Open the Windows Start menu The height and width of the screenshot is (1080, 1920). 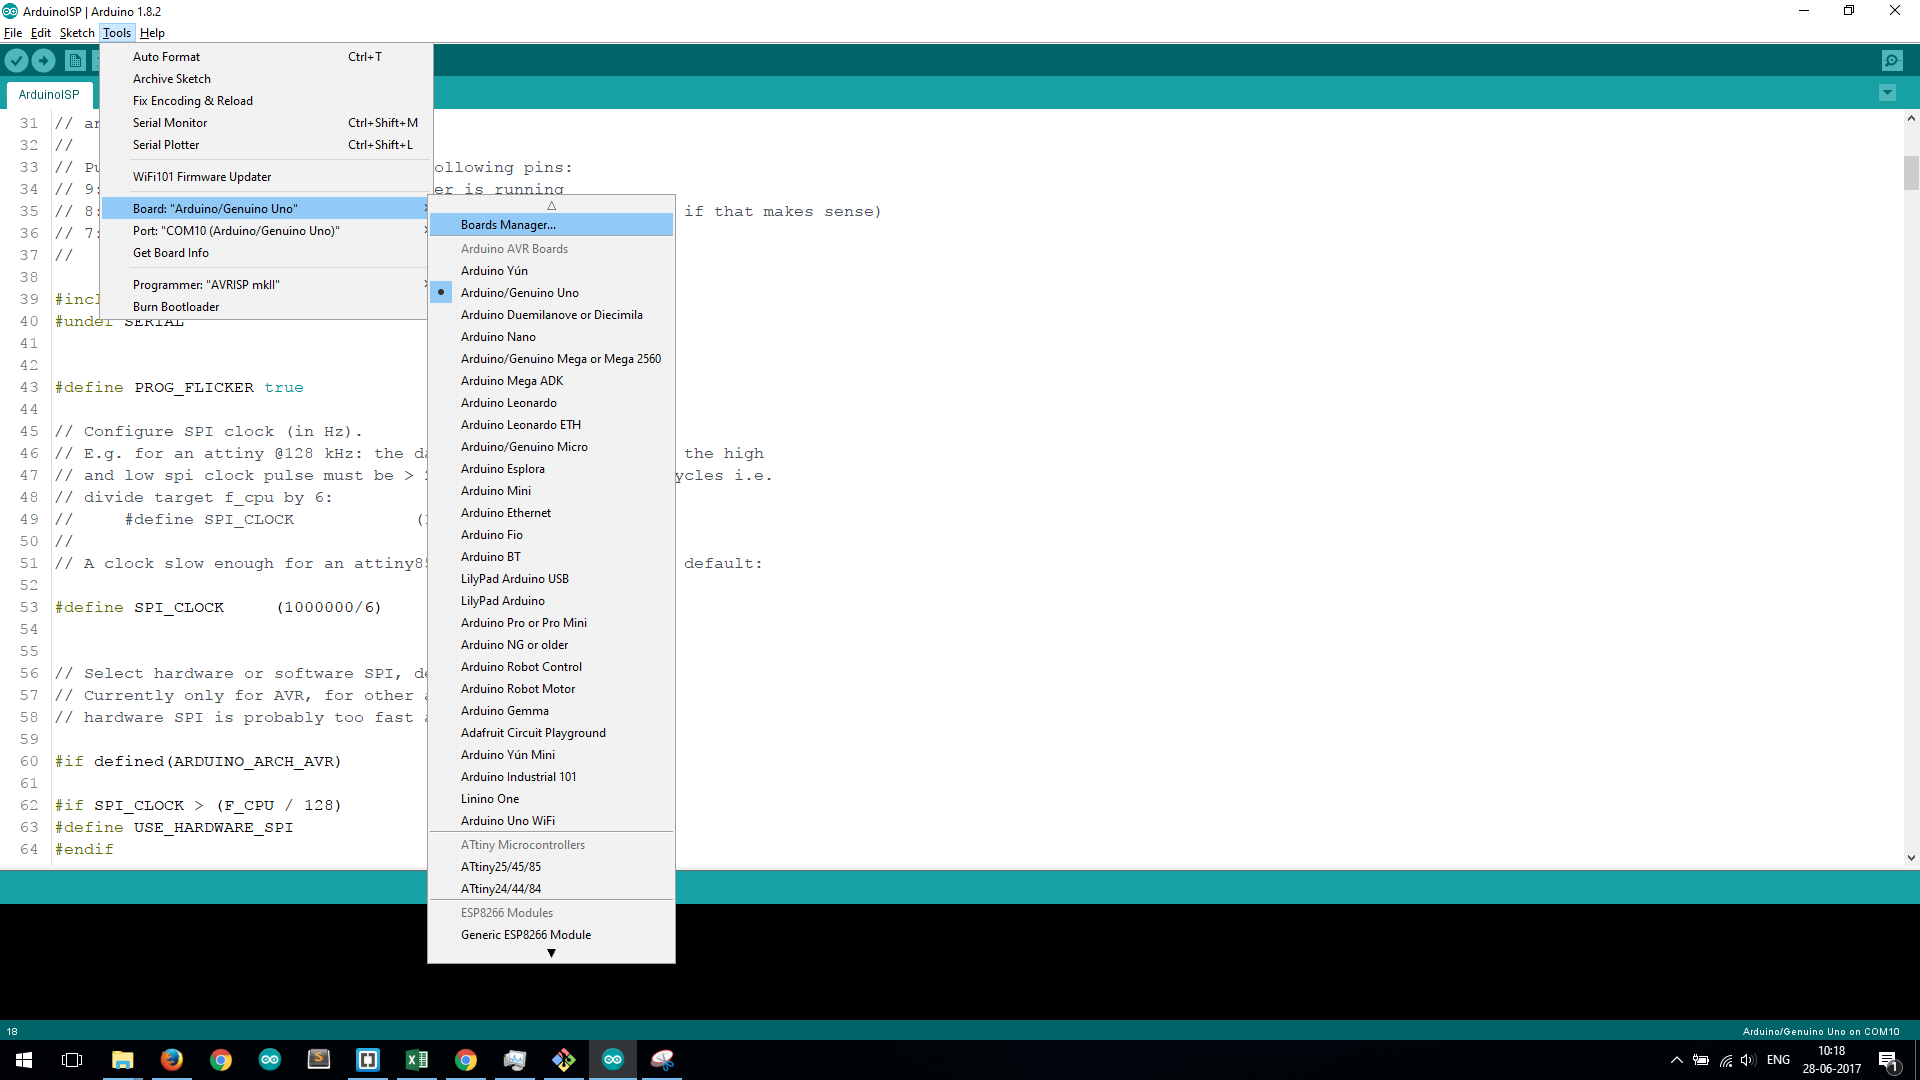click(x=24, y=1060)
